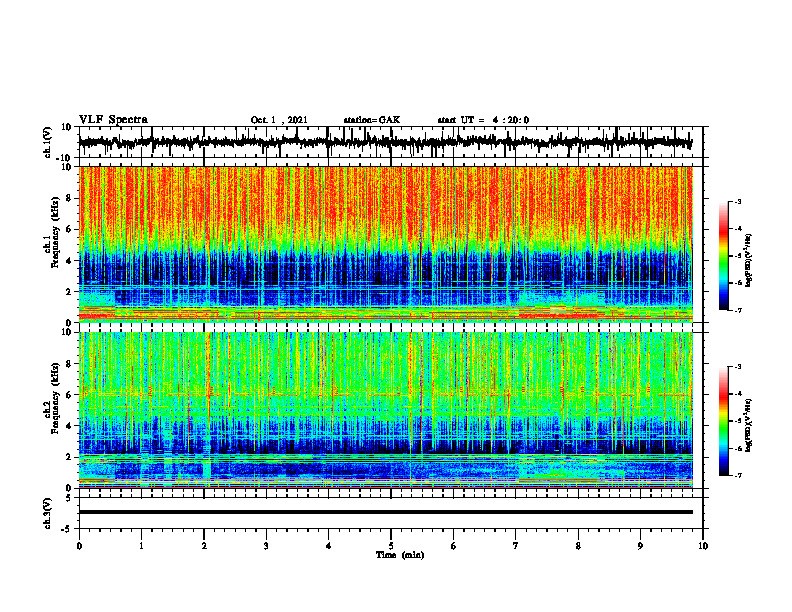
Task: Click the "VLF Spectra" title text
Action: coord(113,120)
